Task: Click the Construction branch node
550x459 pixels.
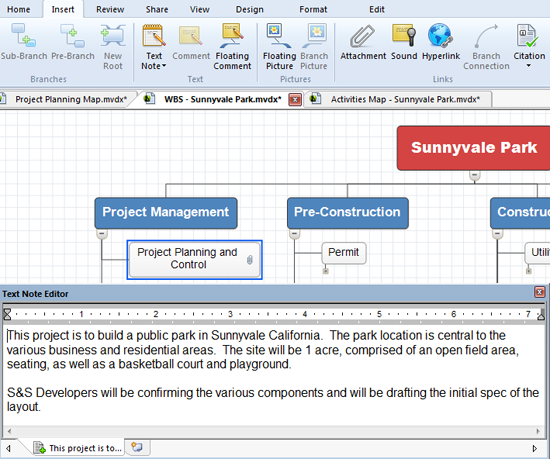Action: pyautogui.click(x=520, y=213)
